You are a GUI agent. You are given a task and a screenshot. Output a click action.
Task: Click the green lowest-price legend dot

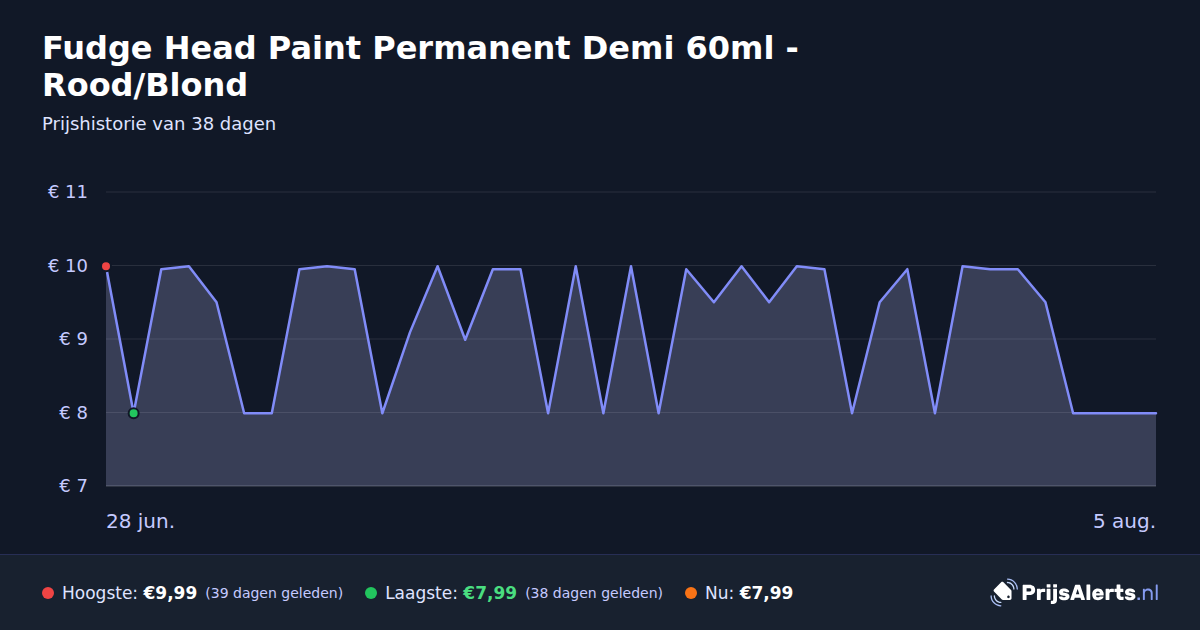coord(371,593)
